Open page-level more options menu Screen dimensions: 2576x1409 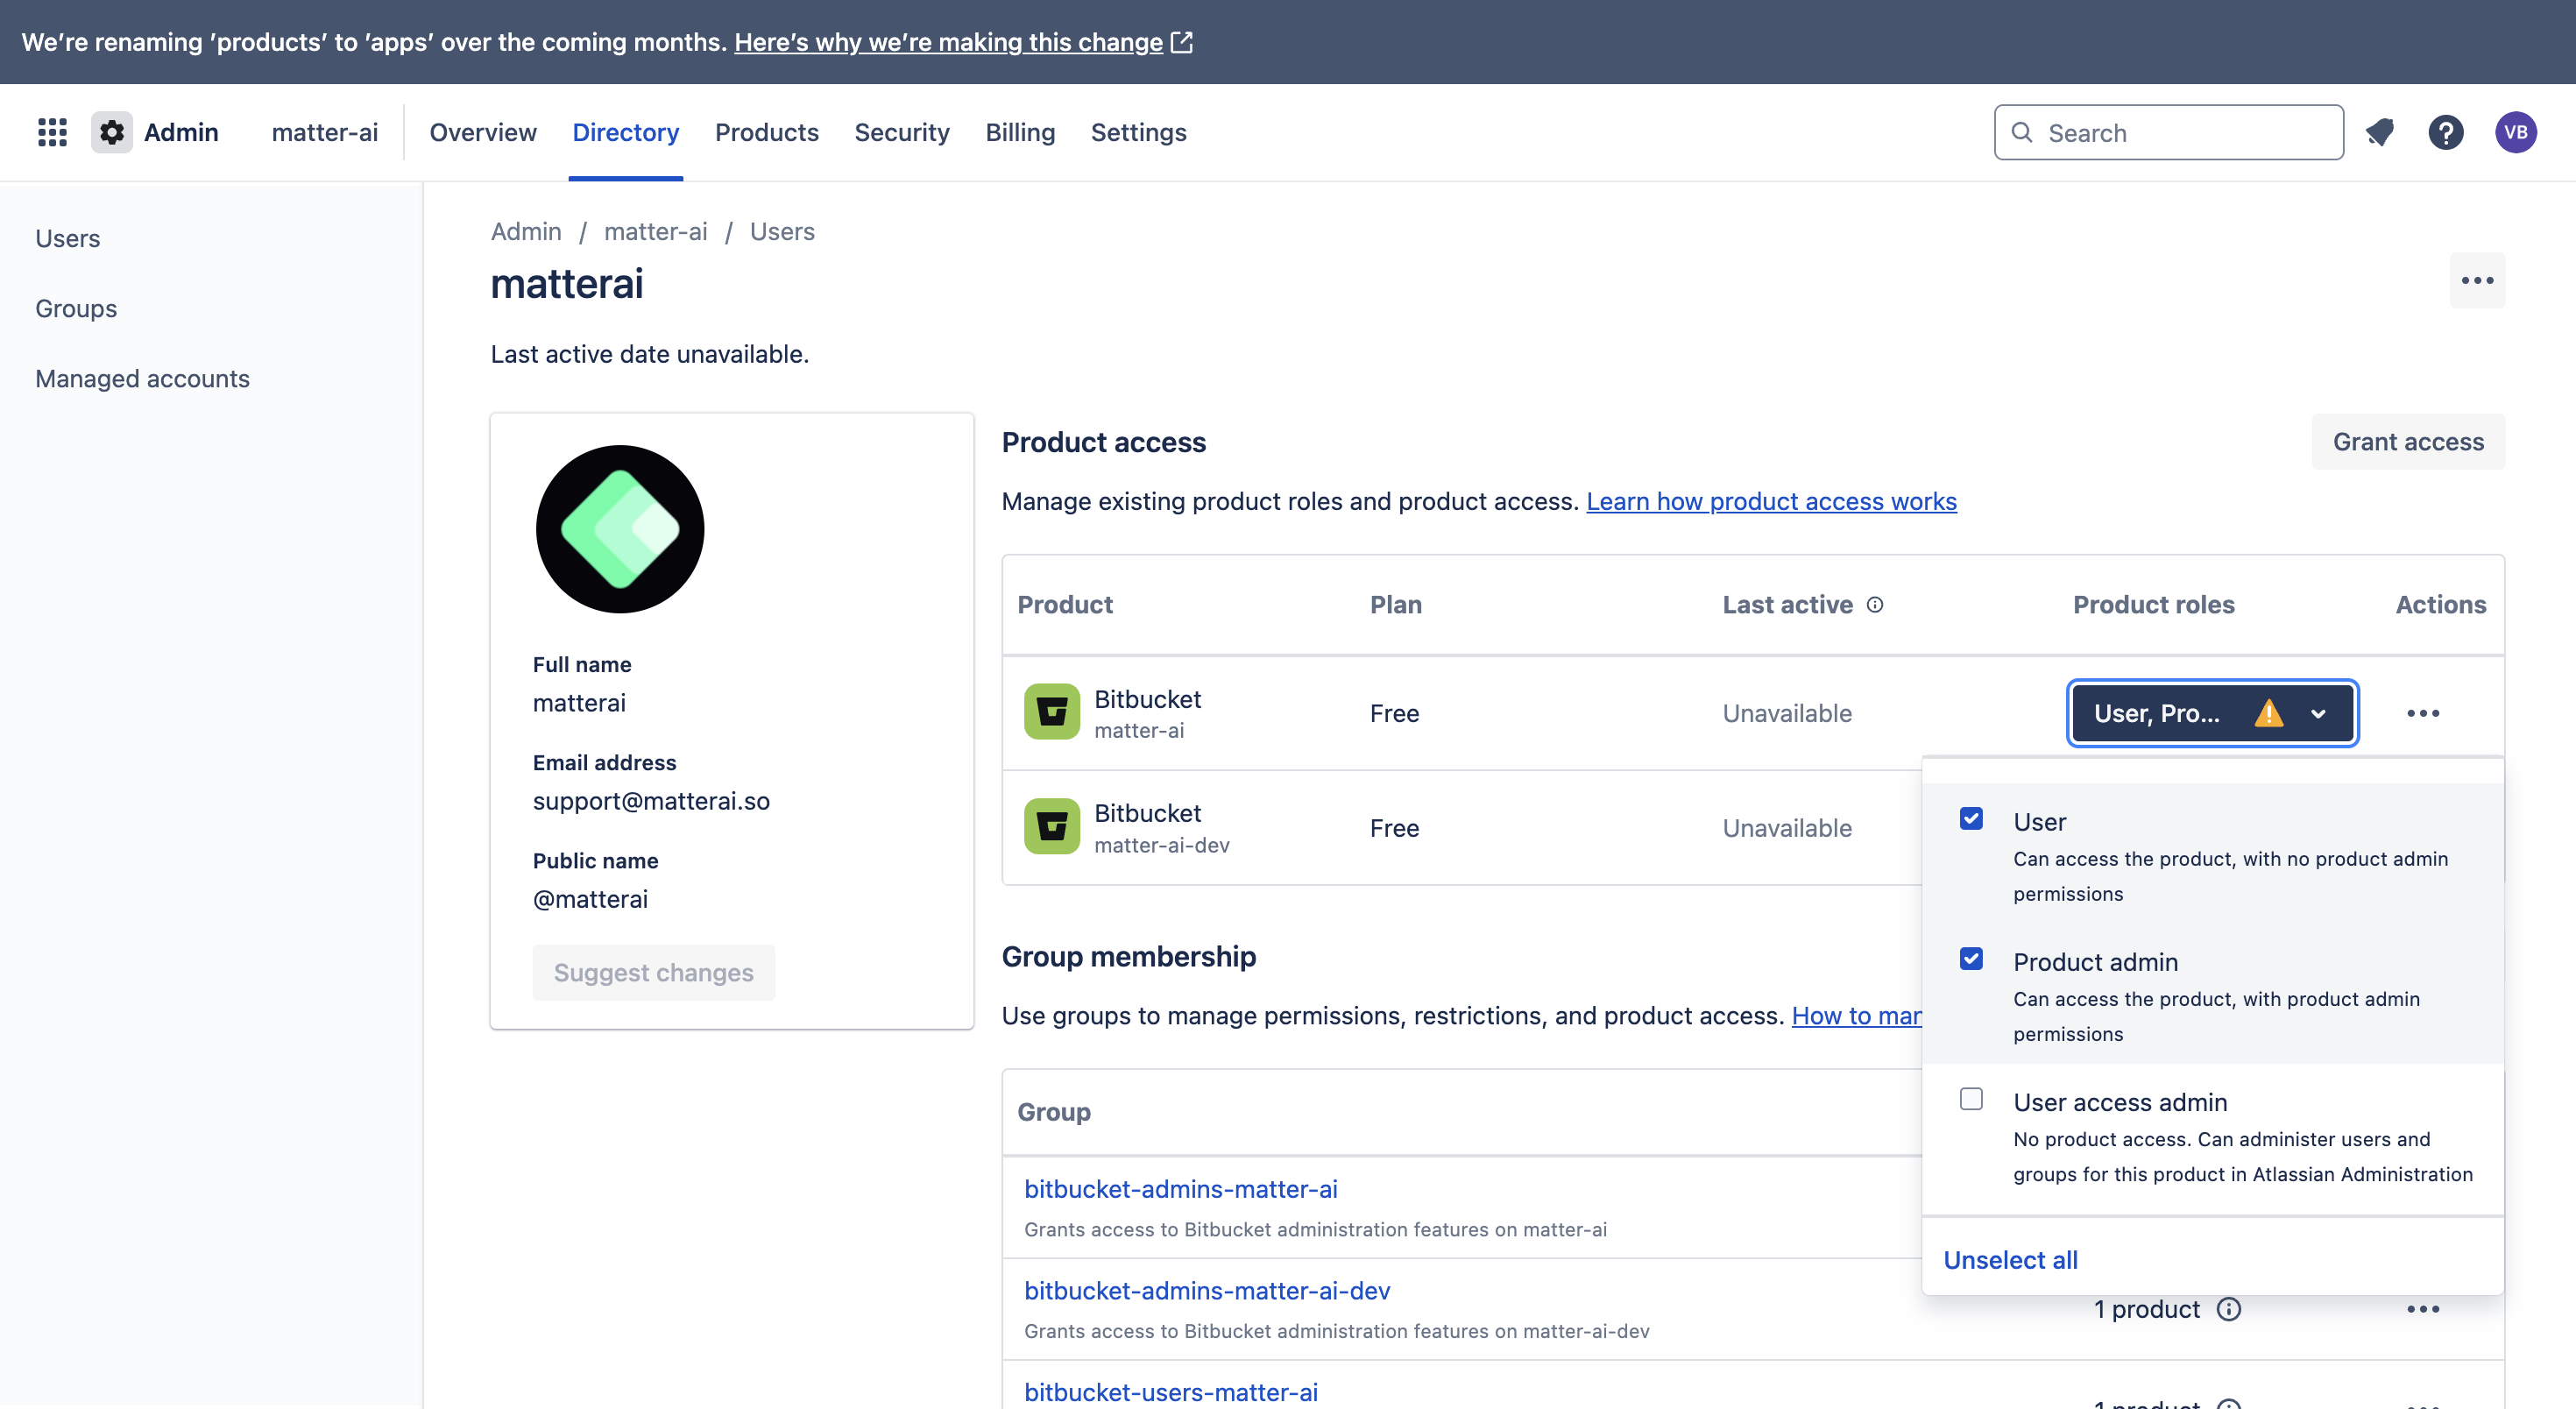(x=2476, y=281)
